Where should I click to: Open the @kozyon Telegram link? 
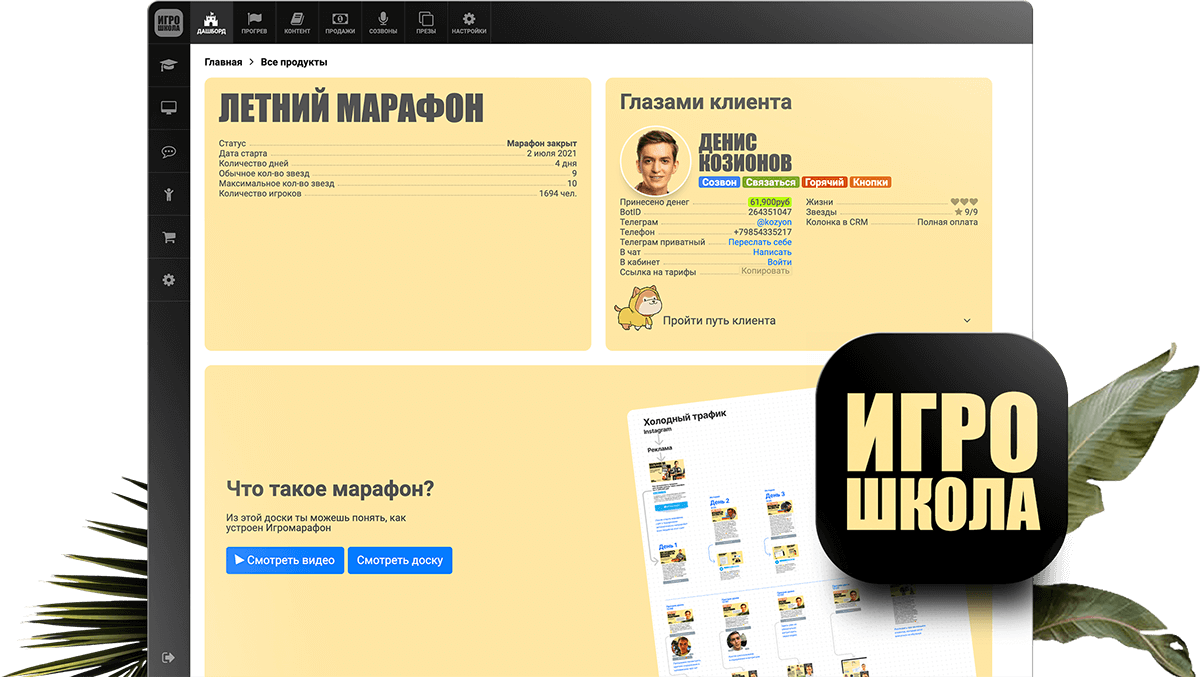pyautogui.click(x=773, y=222)
